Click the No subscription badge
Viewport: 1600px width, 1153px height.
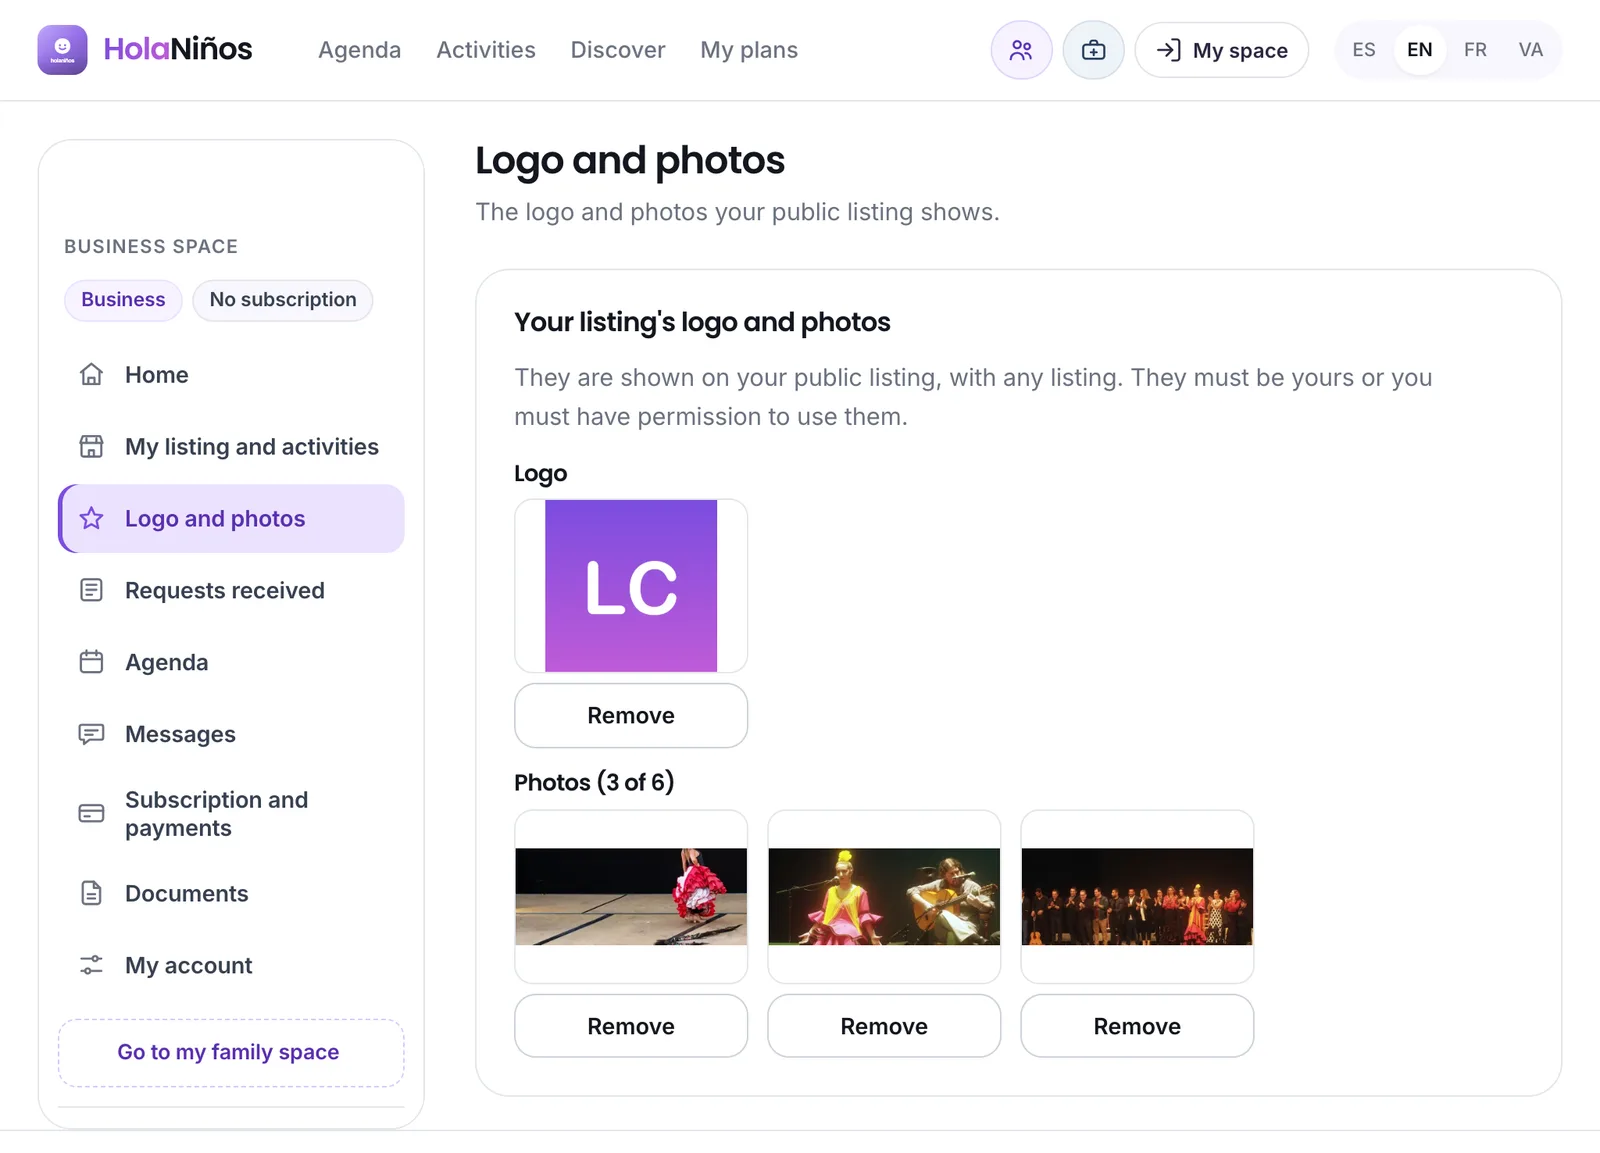283,300
